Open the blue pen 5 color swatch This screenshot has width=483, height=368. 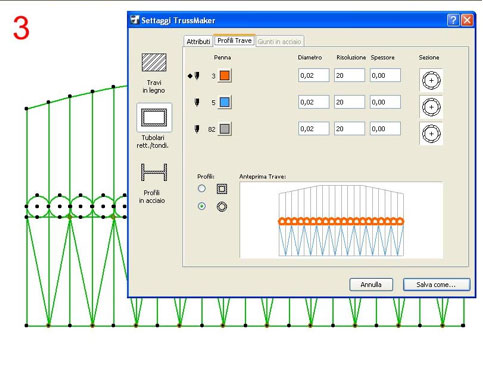click(x=225, y=102)
